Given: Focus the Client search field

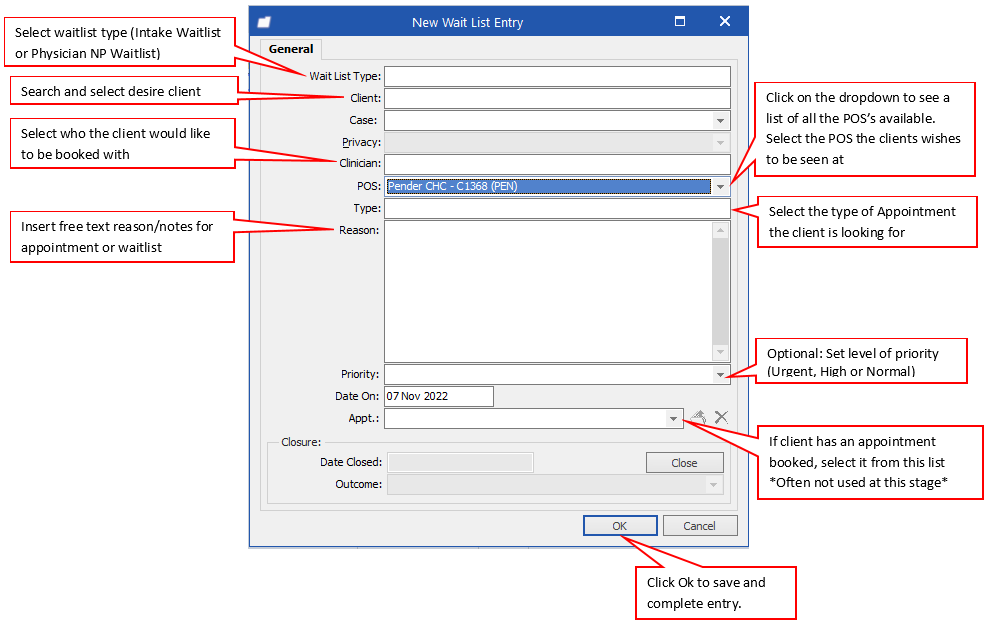Looking at the screenshot, I should 557,99.
